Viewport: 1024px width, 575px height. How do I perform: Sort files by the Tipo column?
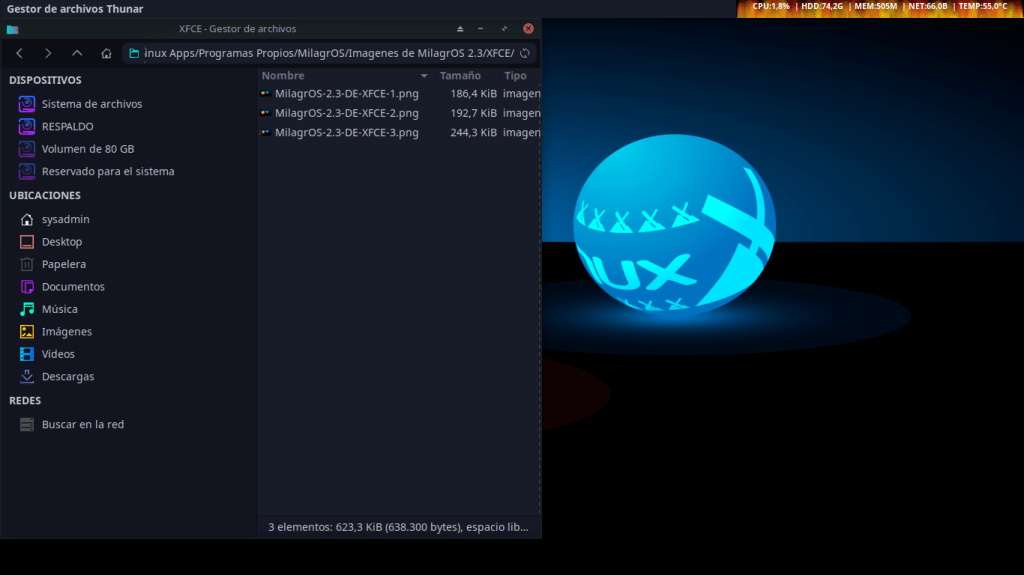coord(516,76)
